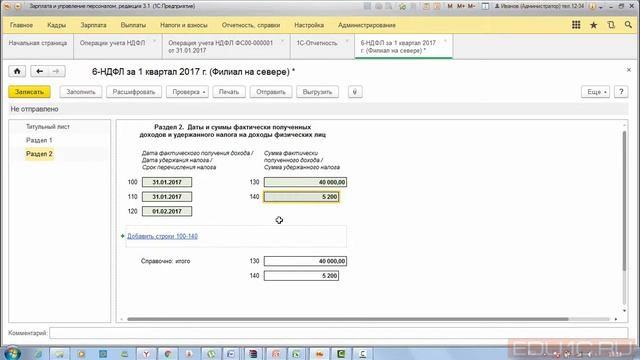Screen dimensions: 640x360
Task: Click the Выгрузить button
Action: click(x=317, y=92)
